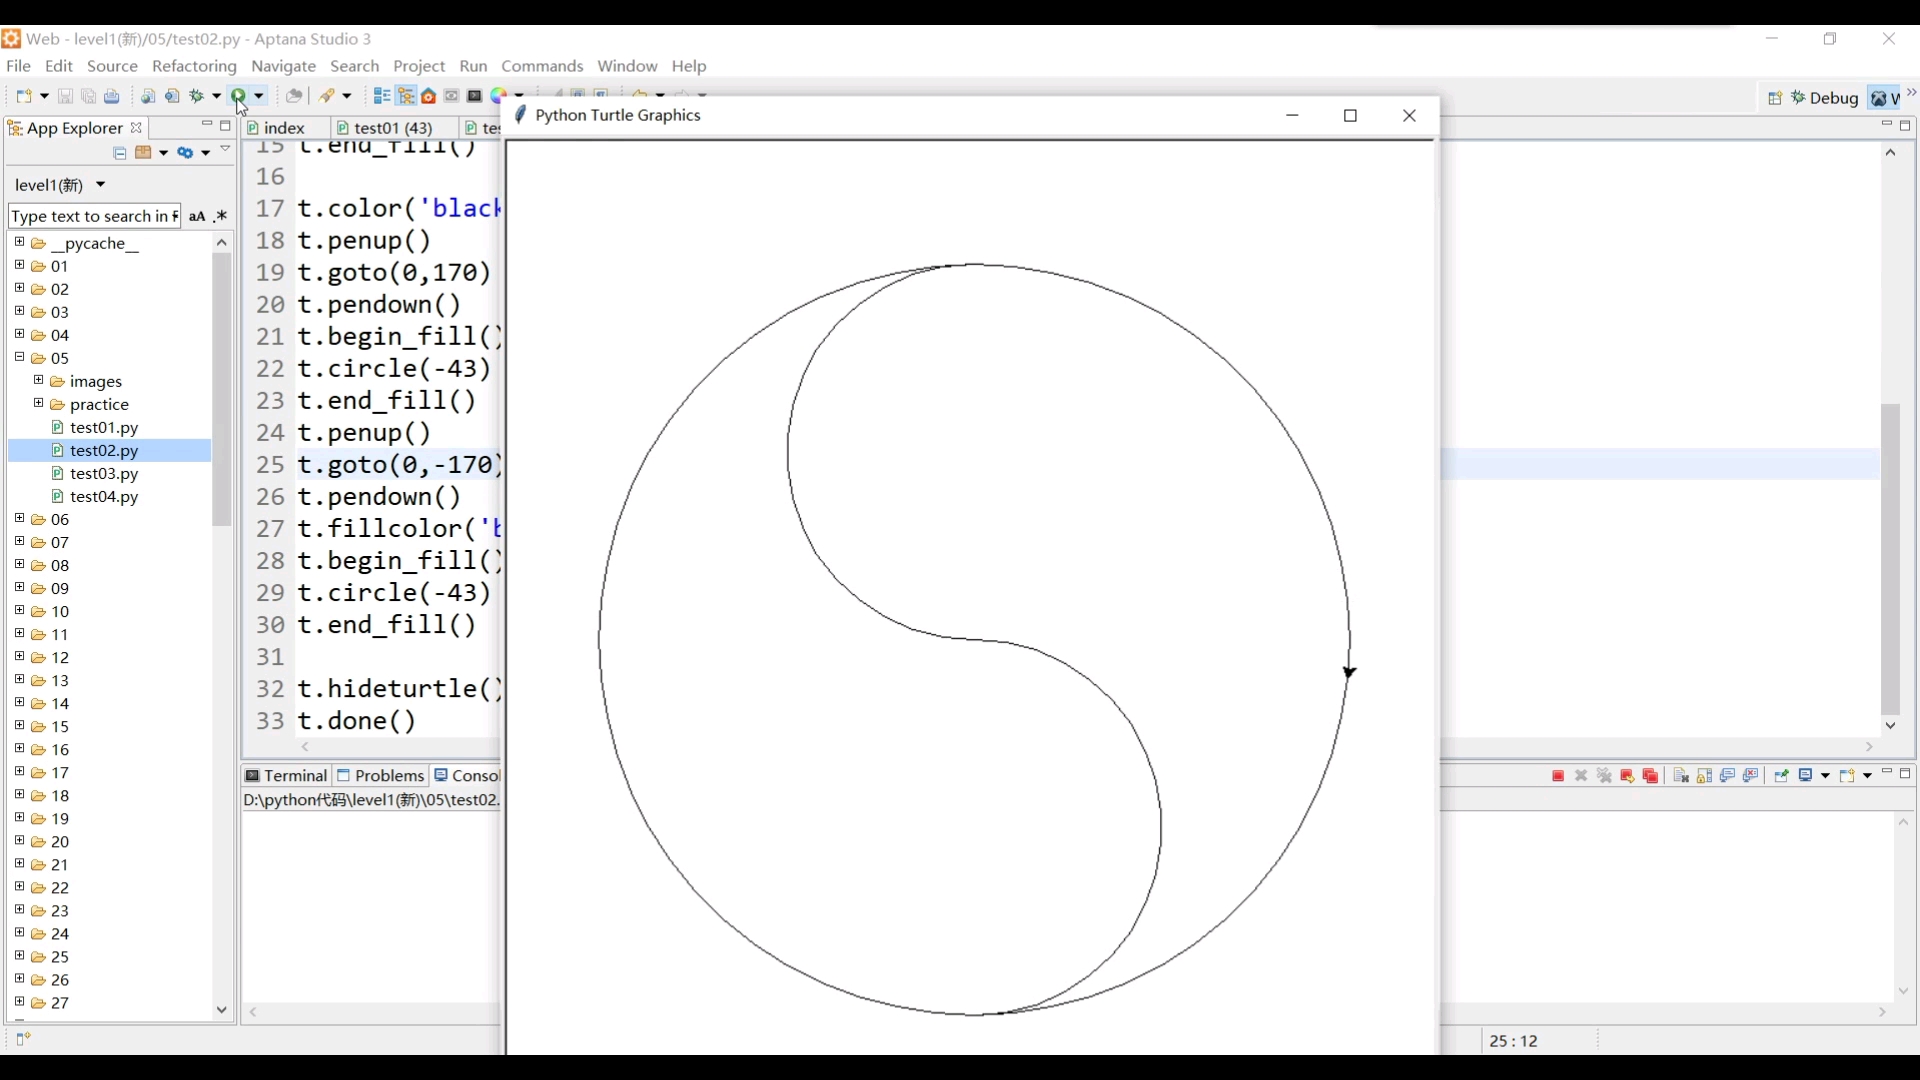Screen dimensions: 1920x1080
Task: Open the terminal icon in the toolbar
Action: click(x=474, y=96)
